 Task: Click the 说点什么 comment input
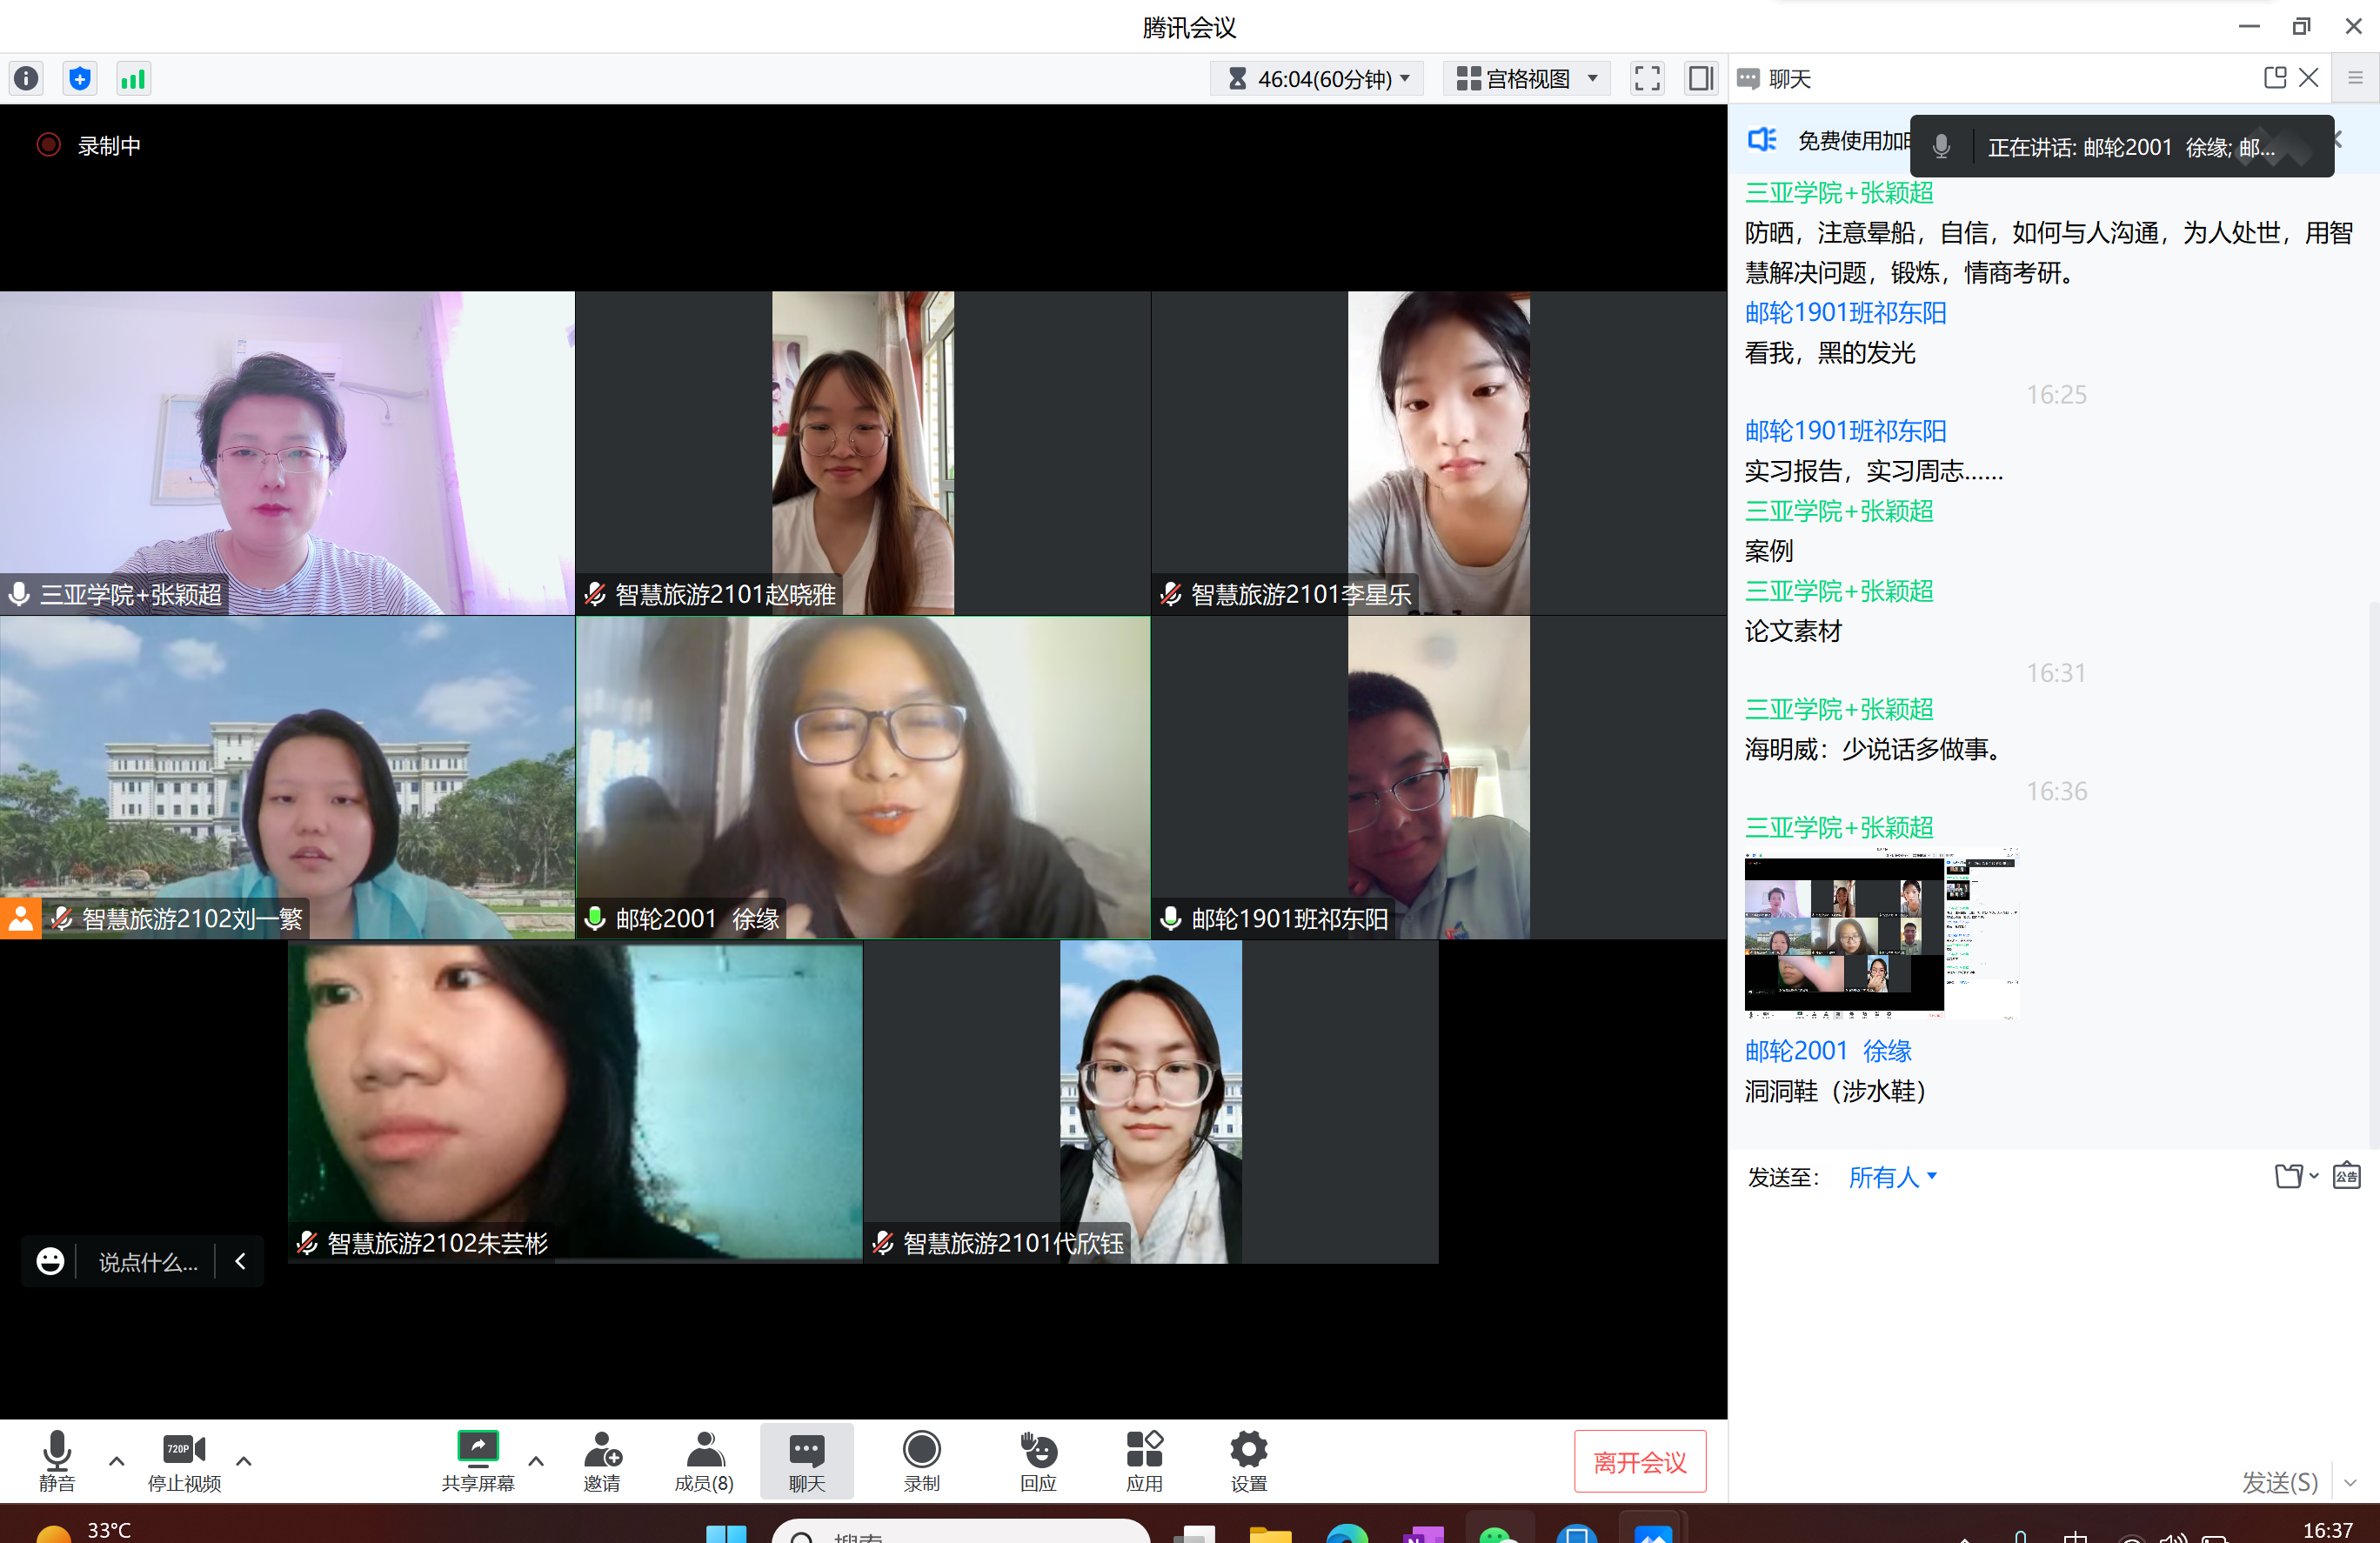pyautogui.click(x=148, y=1262)
